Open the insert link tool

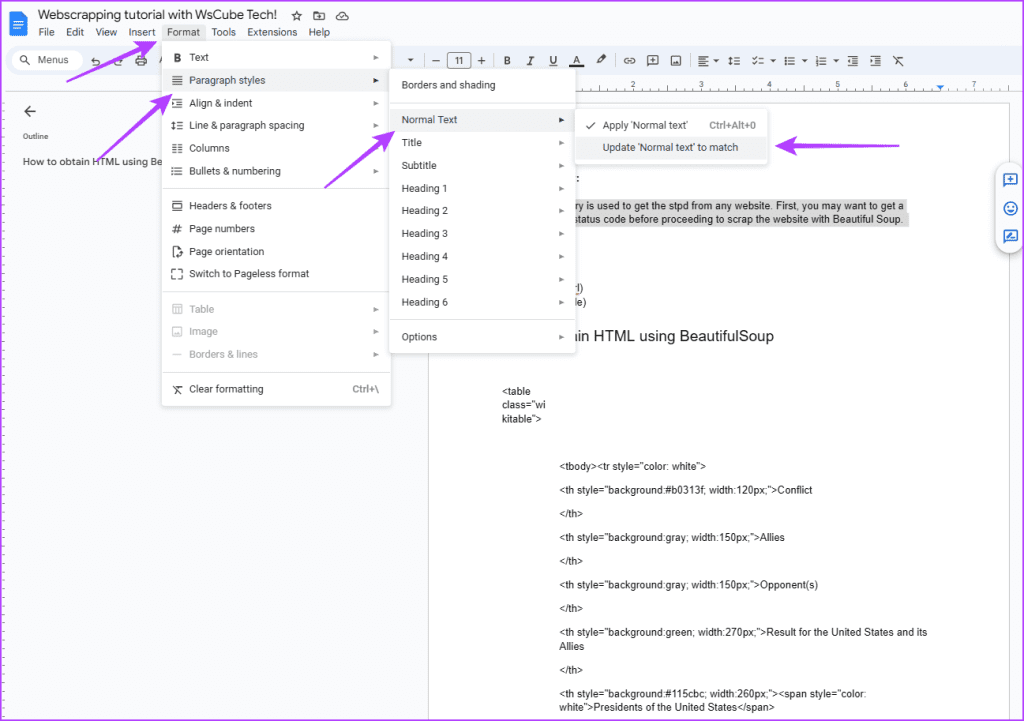pos(629,60)
